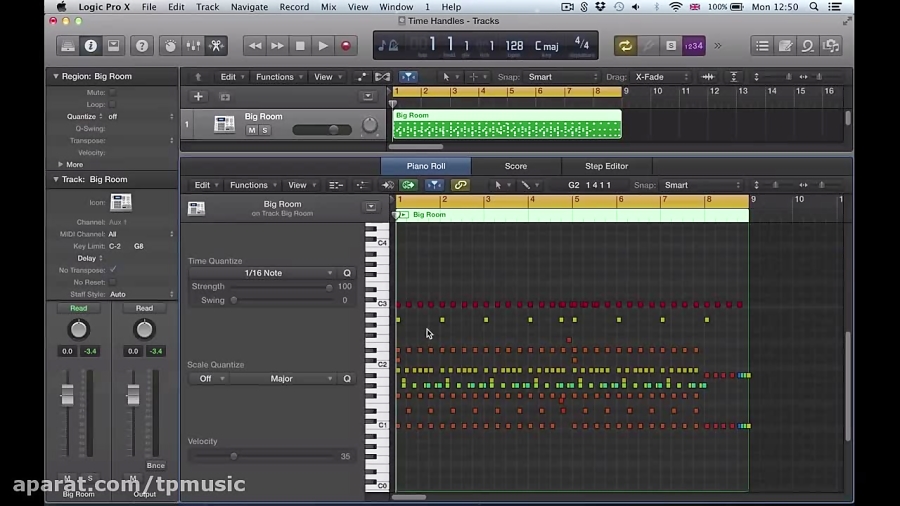
Task: Open the Editors scissors button
Action: 216,46
